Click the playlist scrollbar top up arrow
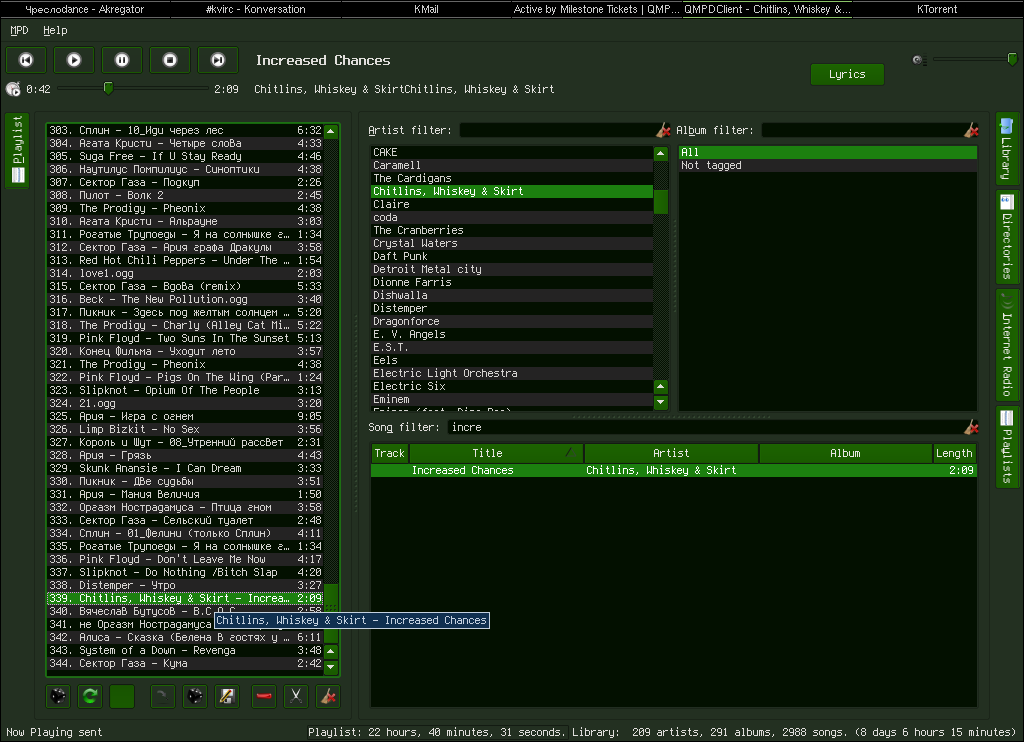This screenshot has height=742, width=1024. 331,131
